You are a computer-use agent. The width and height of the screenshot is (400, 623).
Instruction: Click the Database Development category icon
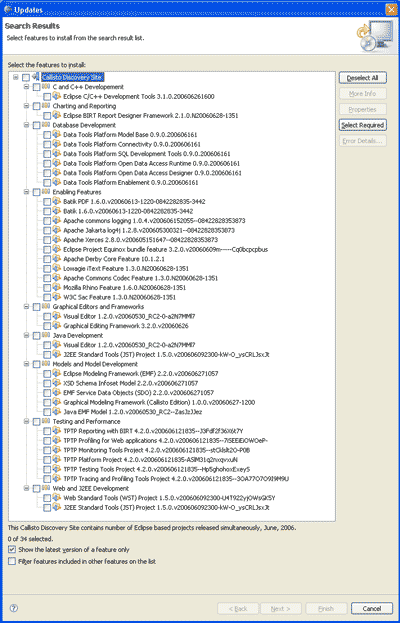46,125
